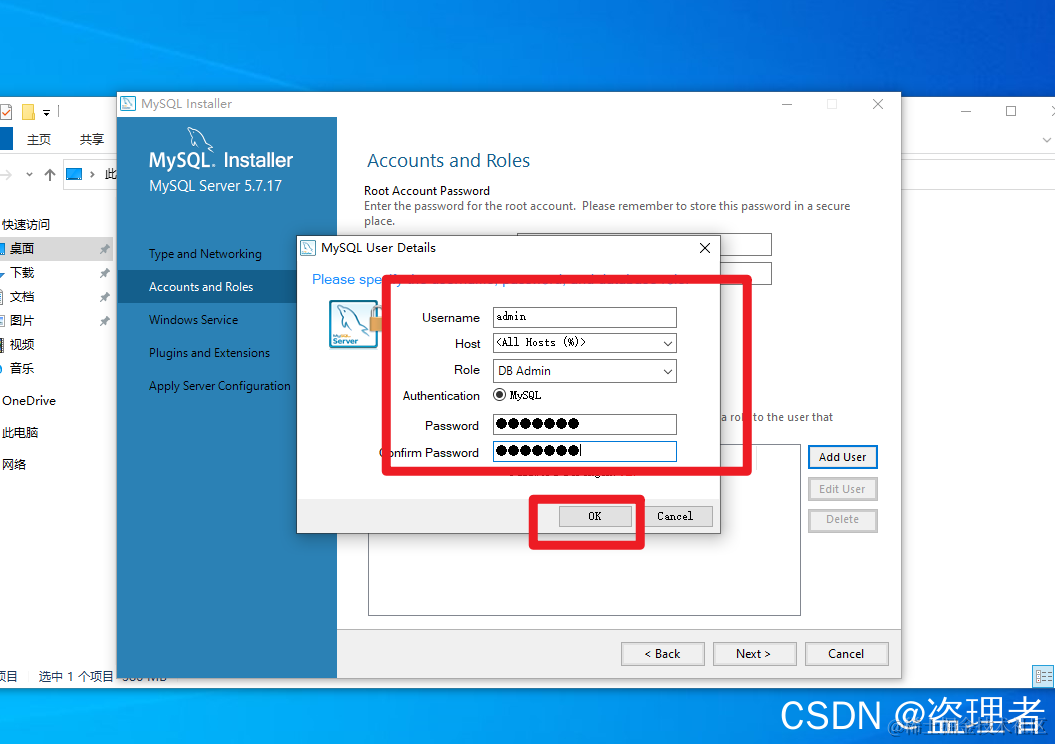Click the Edit User button
Image resolution: width=1055 pixels, height=744 pixels.
pos(842,489)
